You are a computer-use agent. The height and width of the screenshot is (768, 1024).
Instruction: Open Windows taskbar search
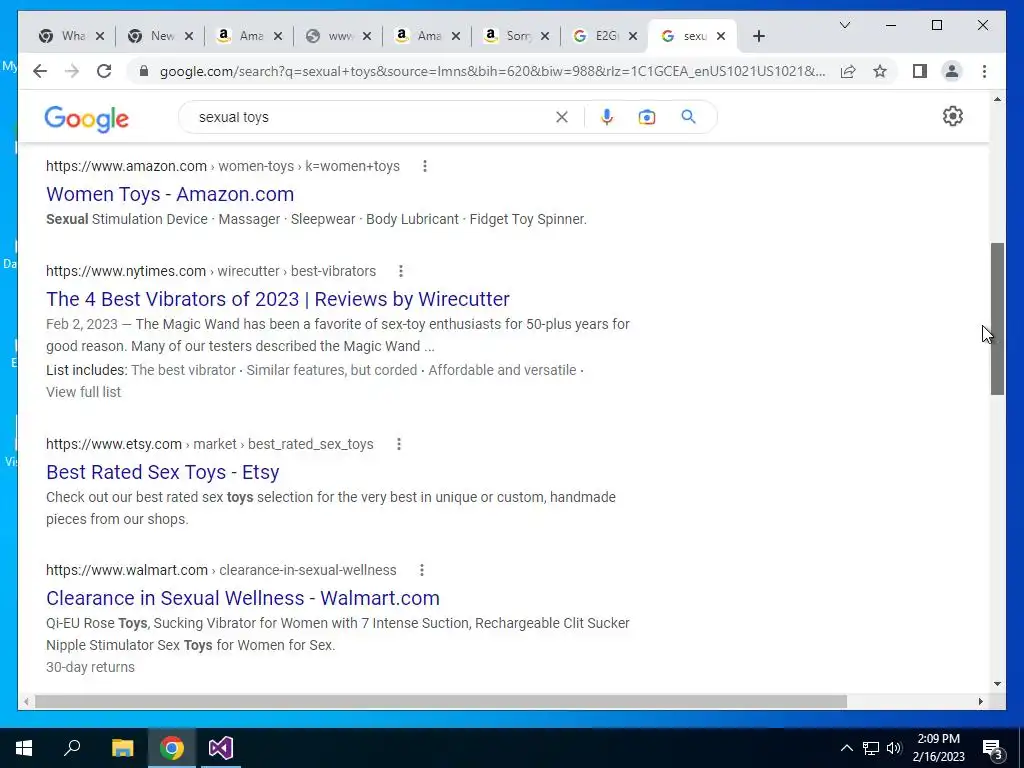(72, 748)
